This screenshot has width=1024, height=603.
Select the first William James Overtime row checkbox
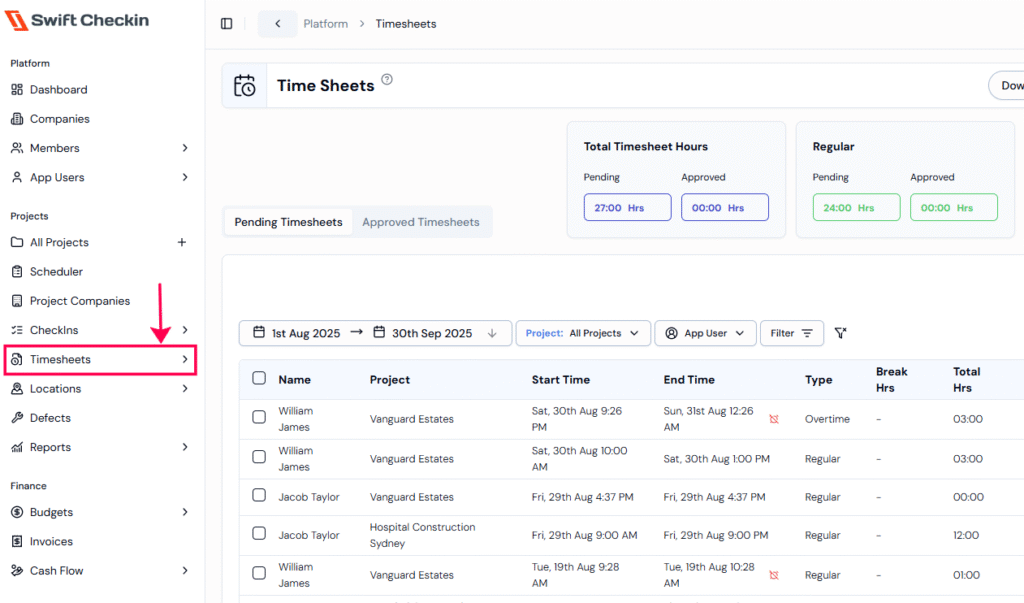point(259,417)
